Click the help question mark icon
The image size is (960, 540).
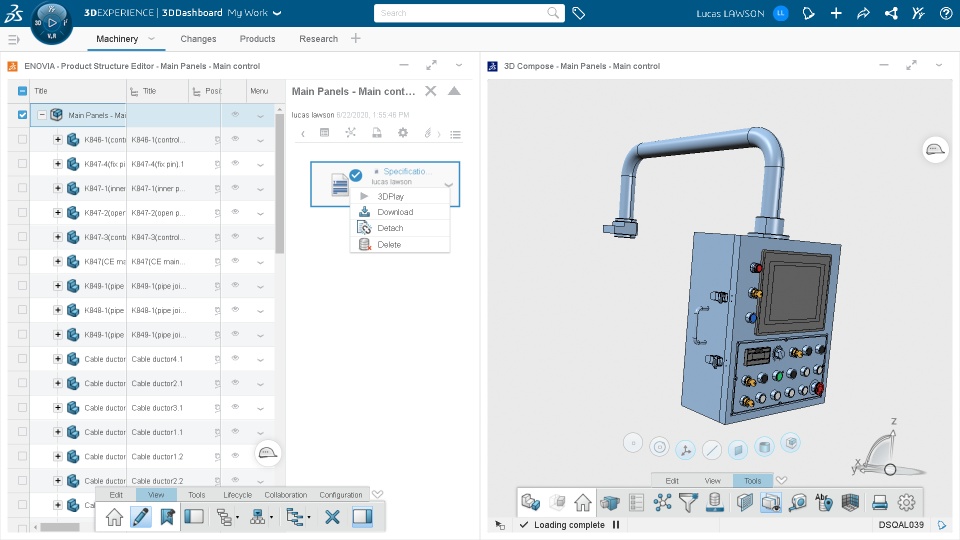(946, 13)
